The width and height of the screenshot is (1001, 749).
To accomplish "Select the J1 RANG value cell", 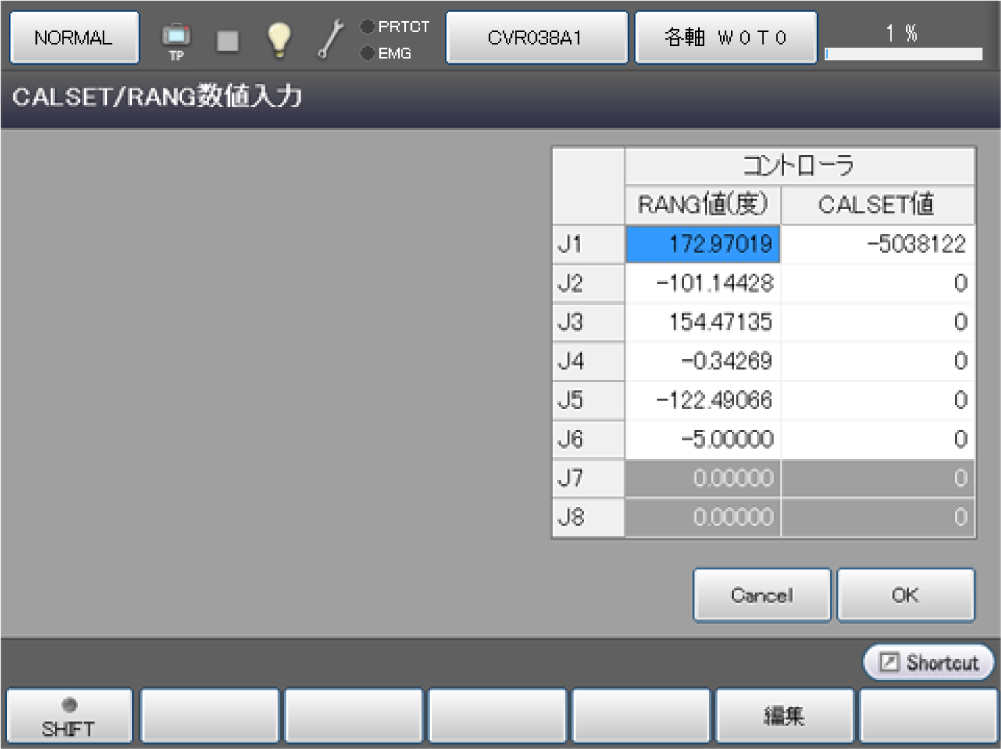I will 703,244.
